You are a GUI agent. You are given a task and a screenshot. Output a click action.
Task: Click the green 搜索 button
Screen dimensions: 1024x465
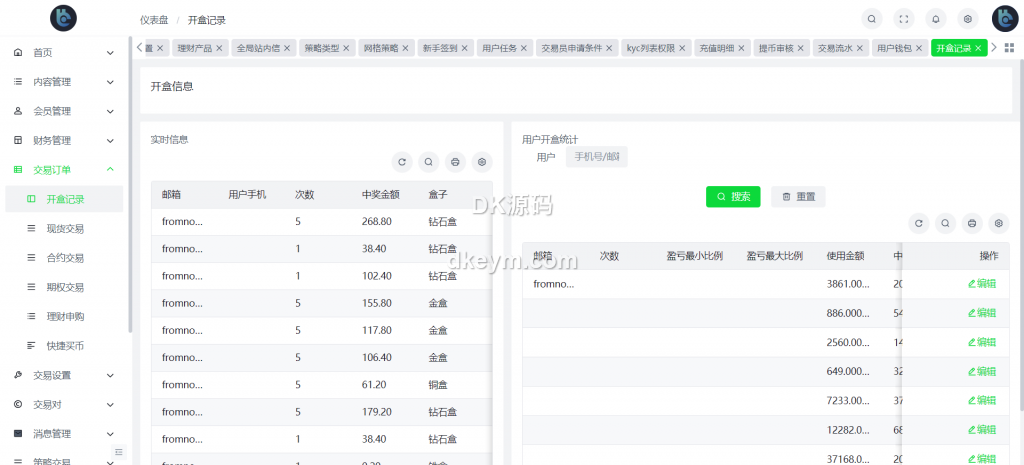(x=733, y=197)
